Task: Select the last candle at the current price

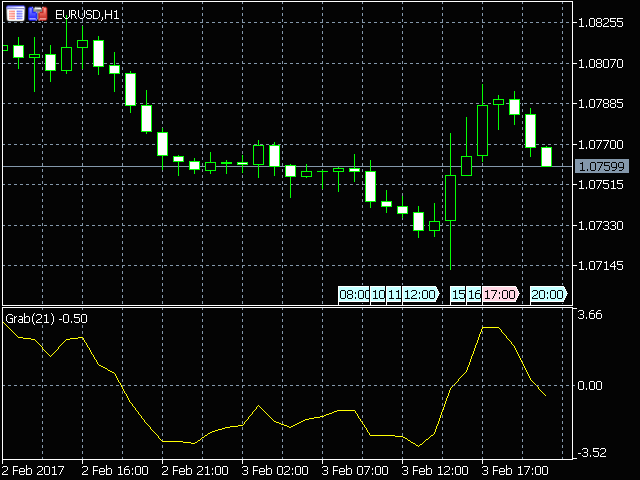Action: click(x=547, y=157)
